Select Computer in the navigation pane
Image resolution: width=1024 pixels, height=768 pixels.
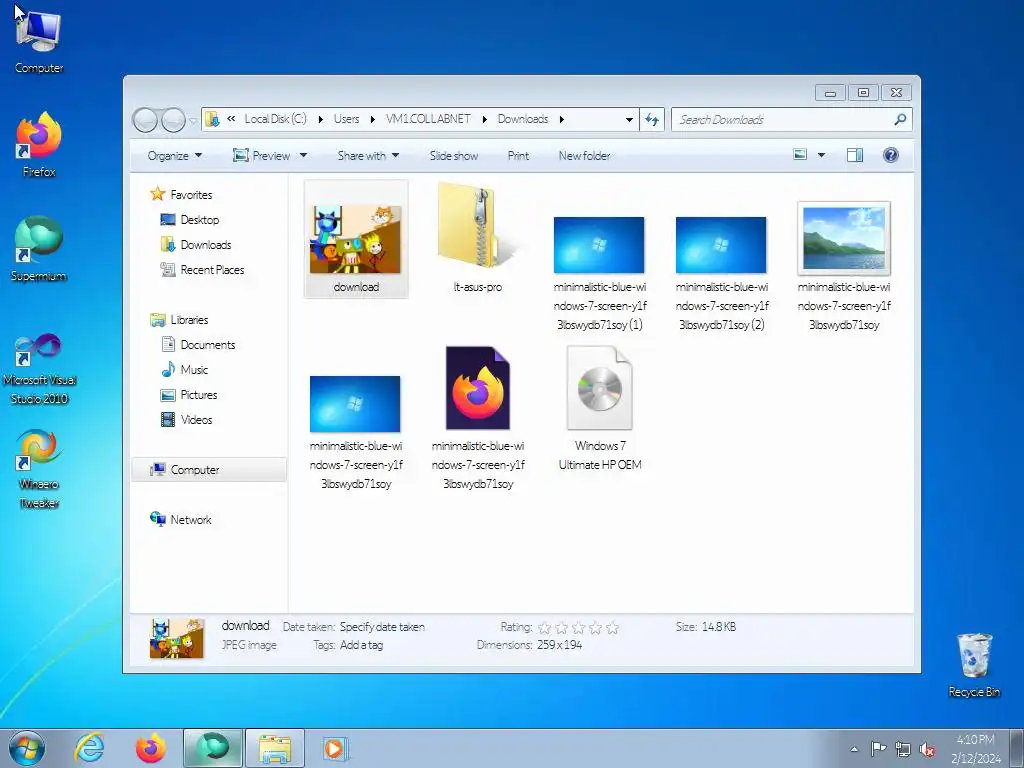click(209, 470)
